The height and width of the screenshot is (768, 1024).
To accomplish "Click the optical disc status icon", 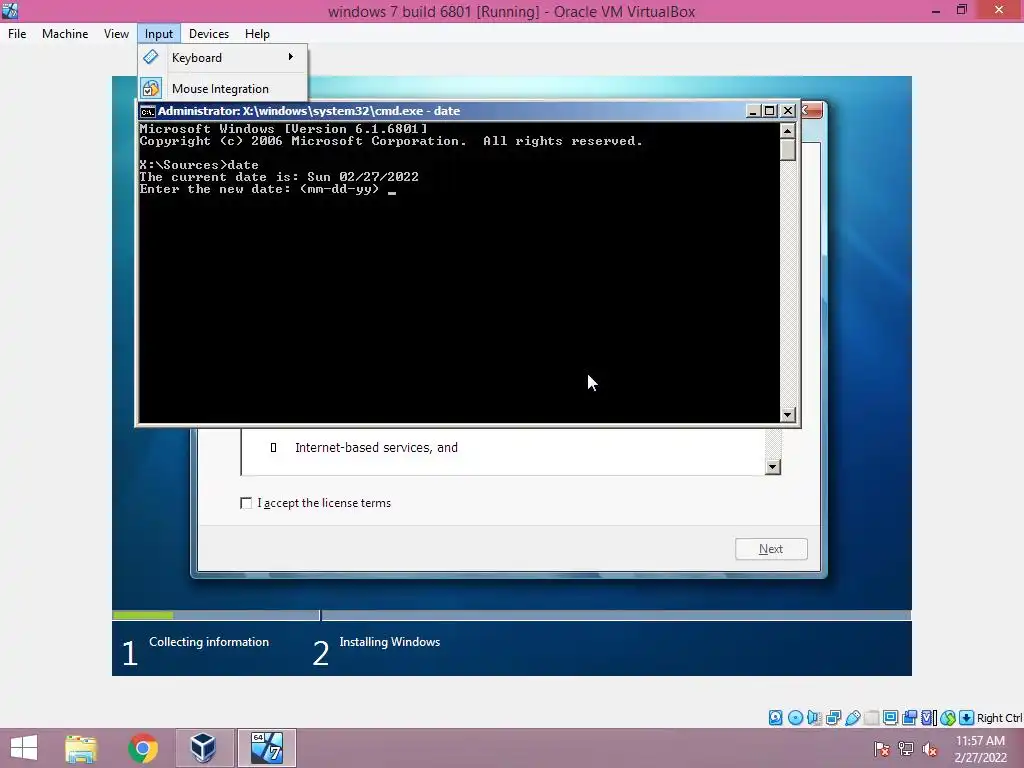I will (795, 718).
